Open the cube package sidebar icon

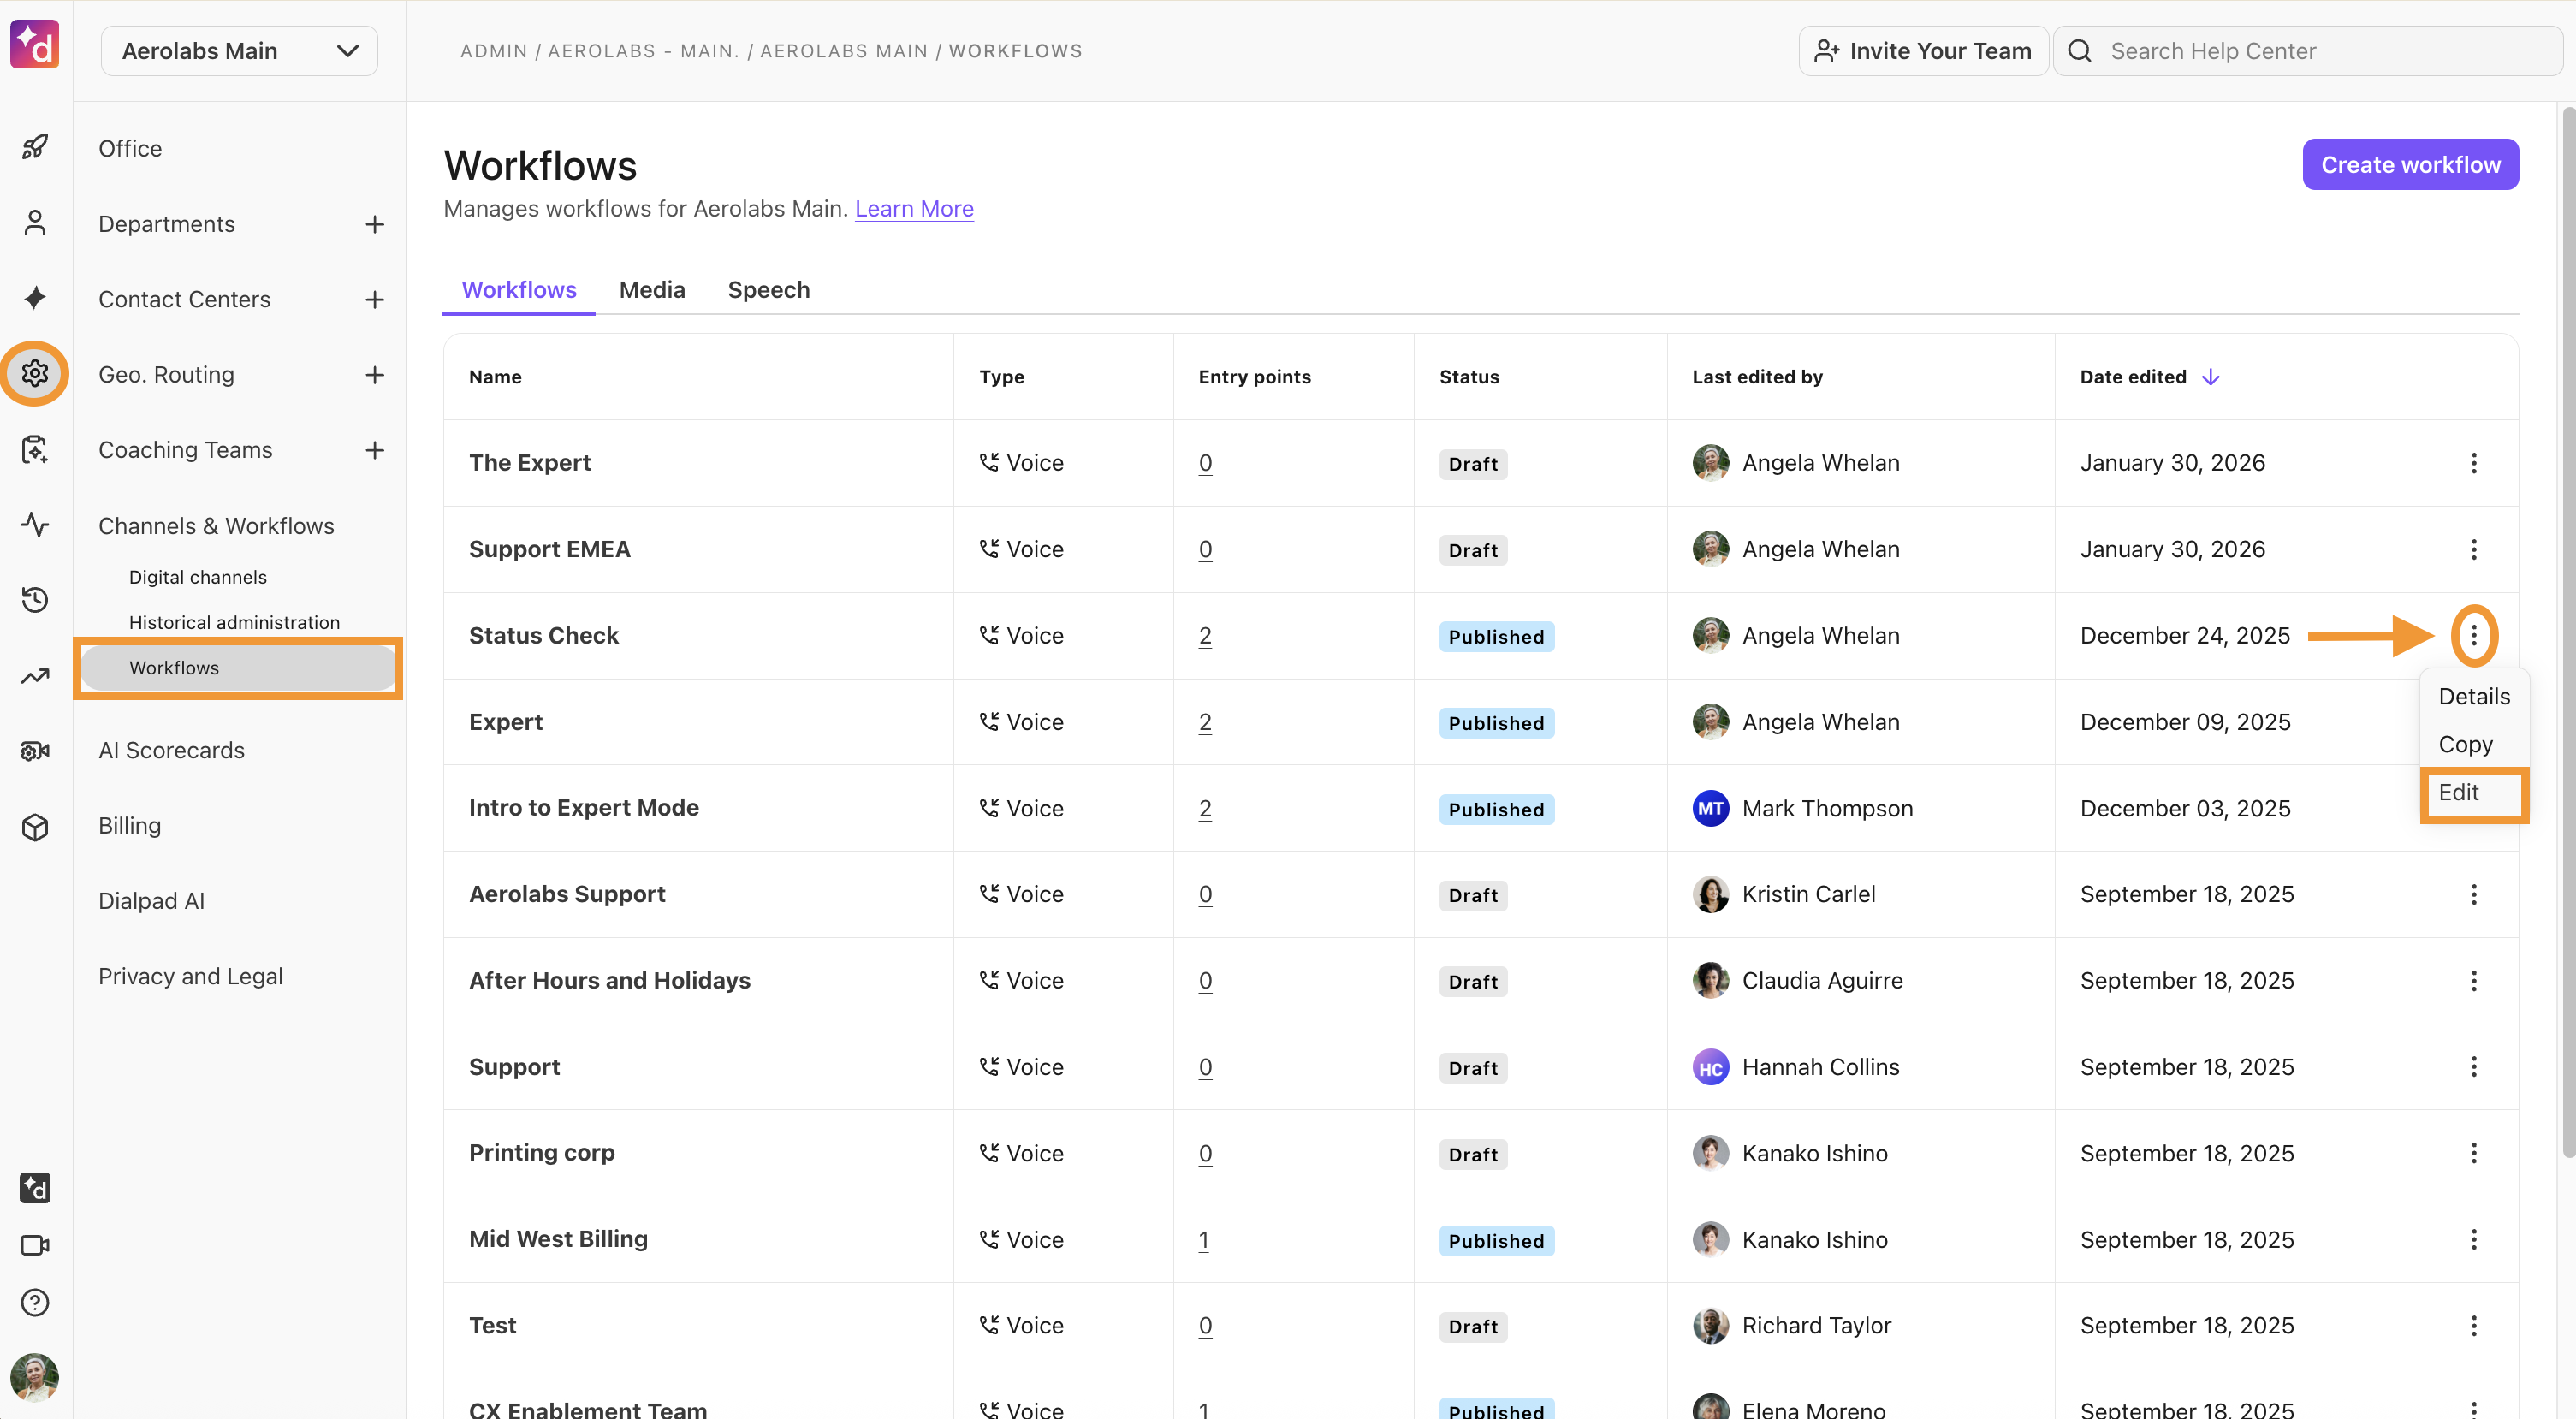(35, 827)
